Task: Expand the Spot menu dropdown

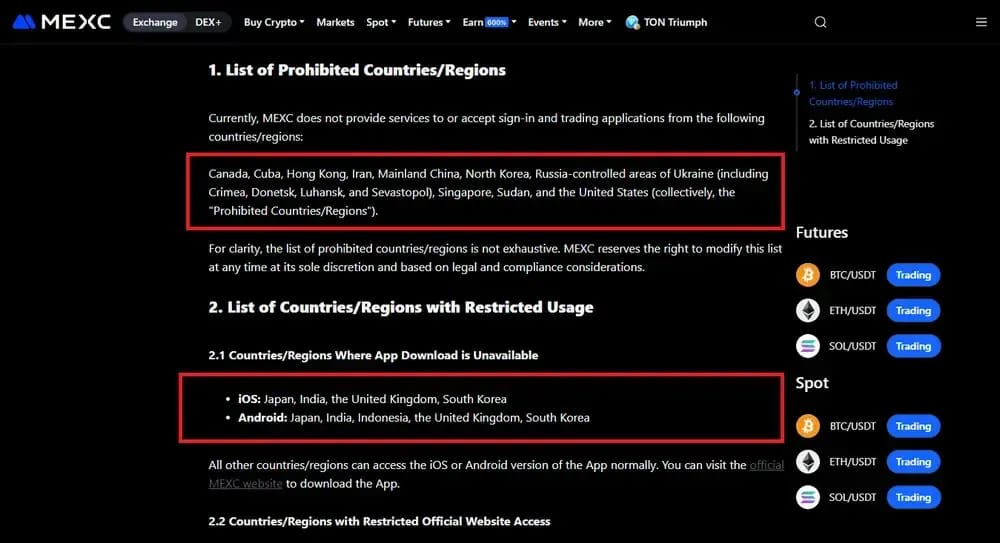Action: 381,22
